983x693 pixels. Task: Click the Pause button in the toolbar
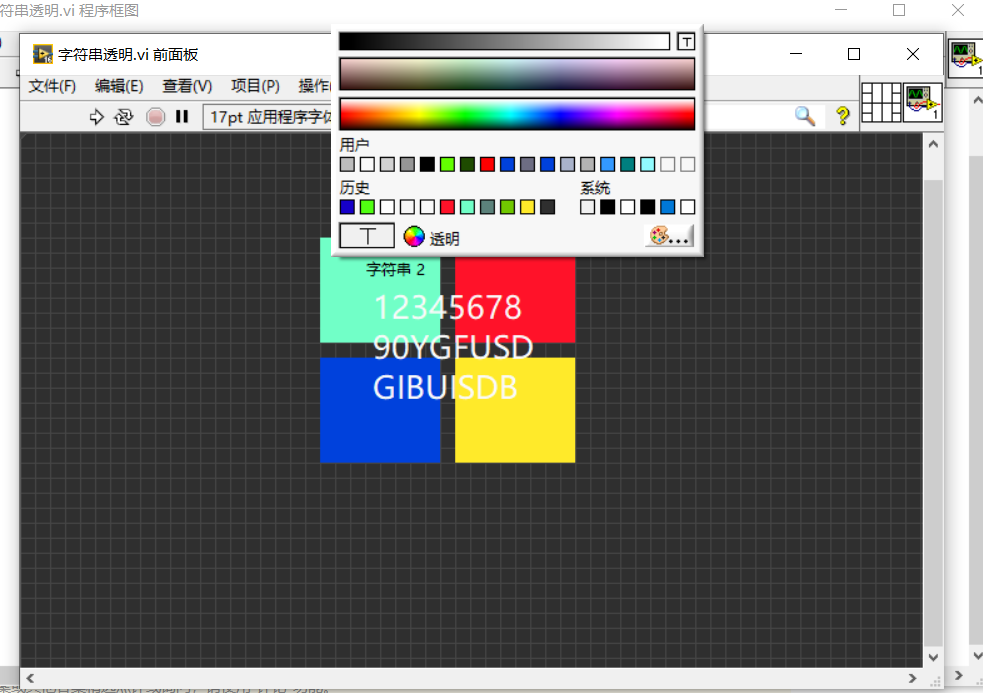pos(182,117)
